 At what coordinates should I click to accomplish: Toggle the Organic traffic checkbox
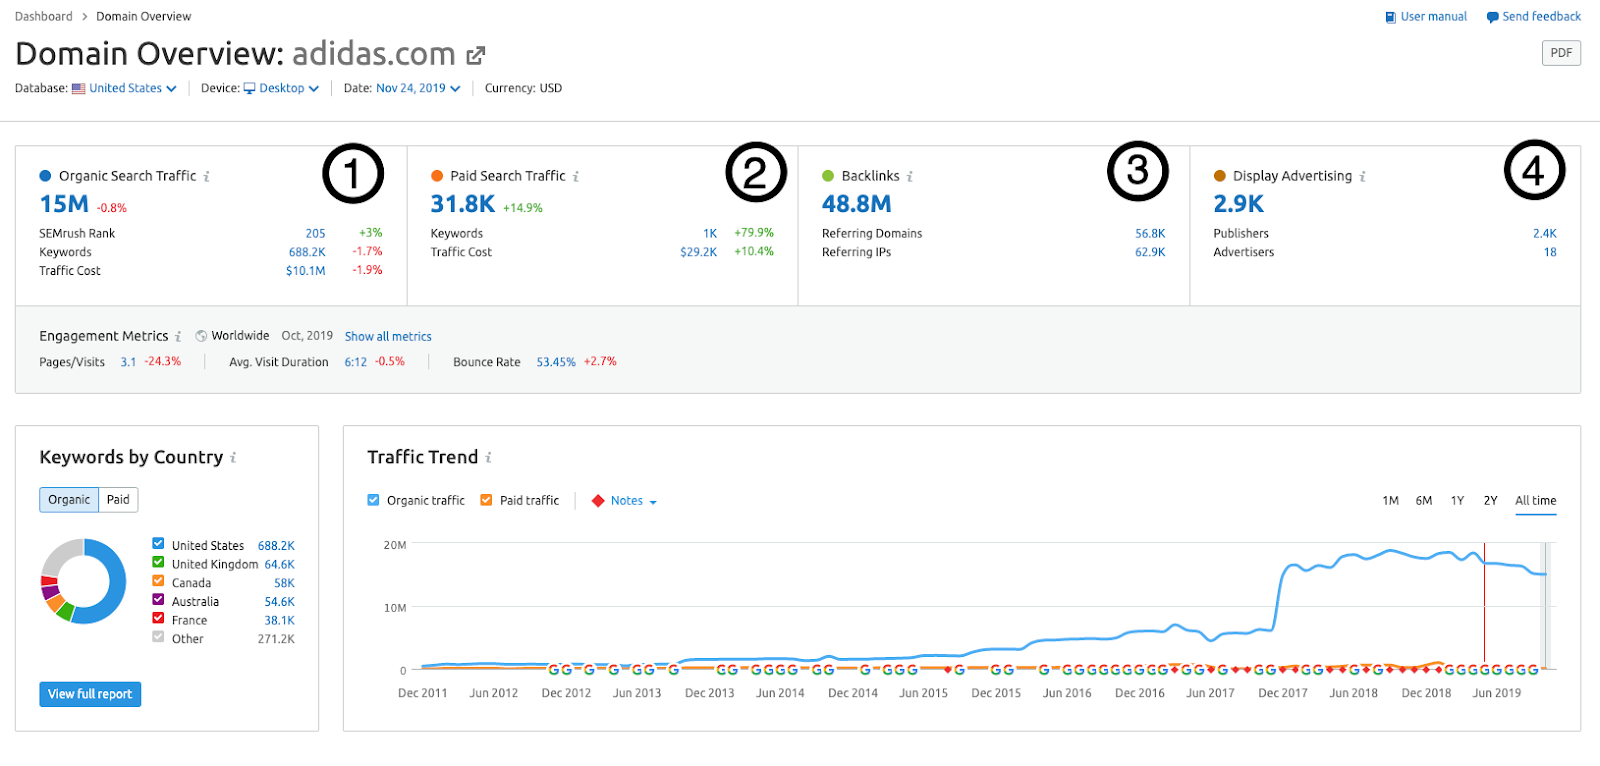[373, 500]
